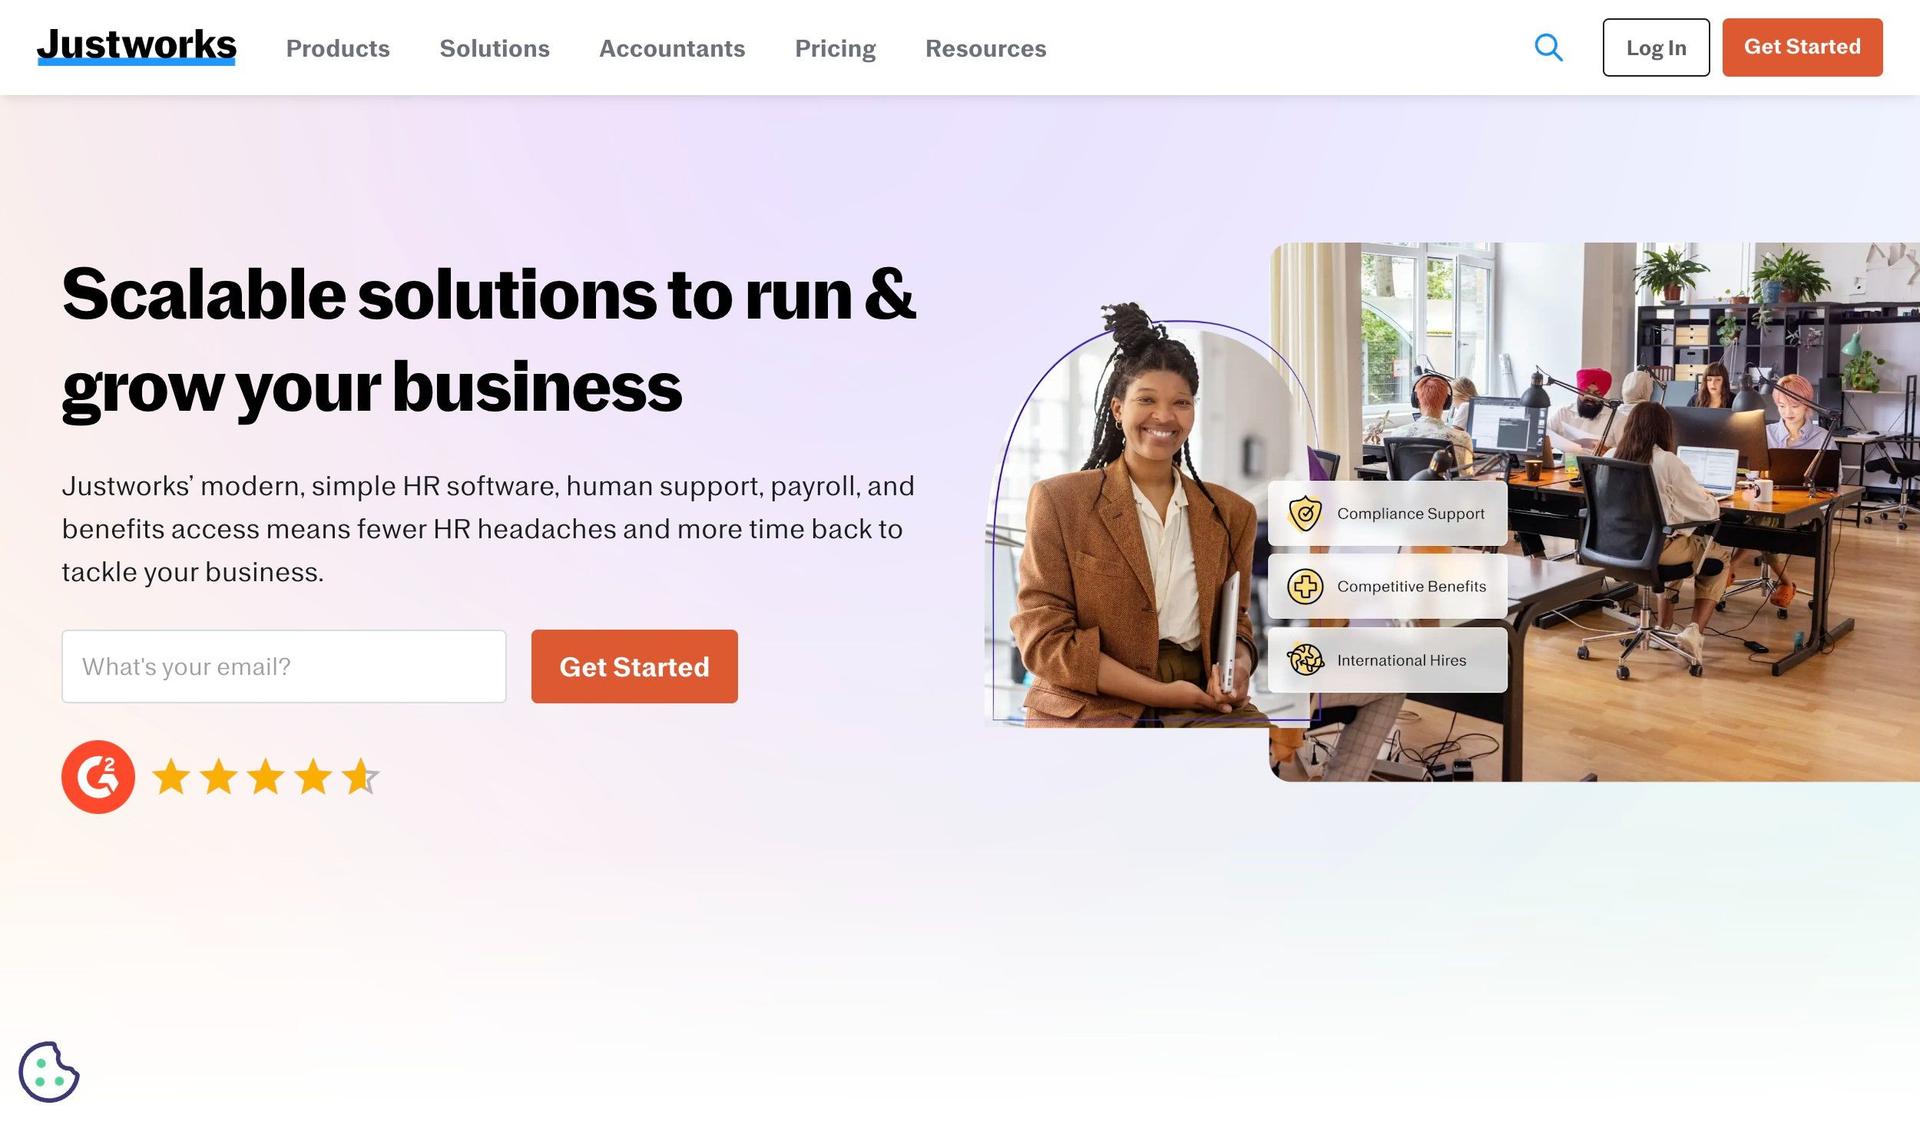Click the G2 logo badge
Viewport: 1920px width, 1121px height.
click(x=98, y=777)
